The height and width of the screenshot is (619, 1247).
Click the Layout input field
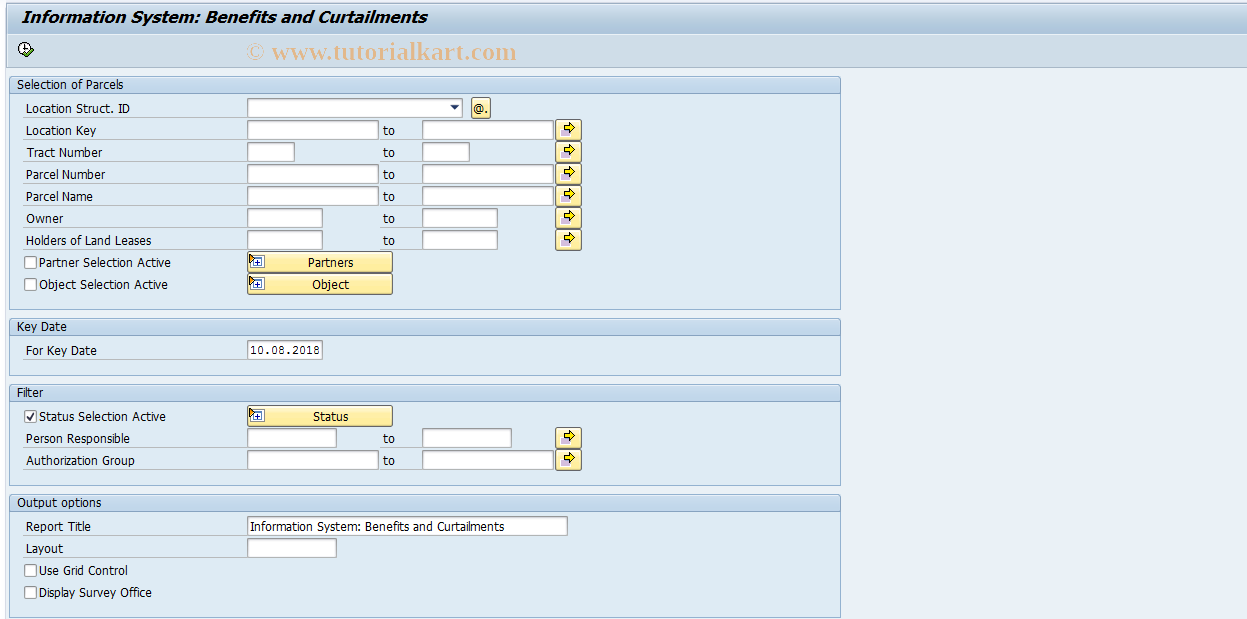(x=292, y=548)
